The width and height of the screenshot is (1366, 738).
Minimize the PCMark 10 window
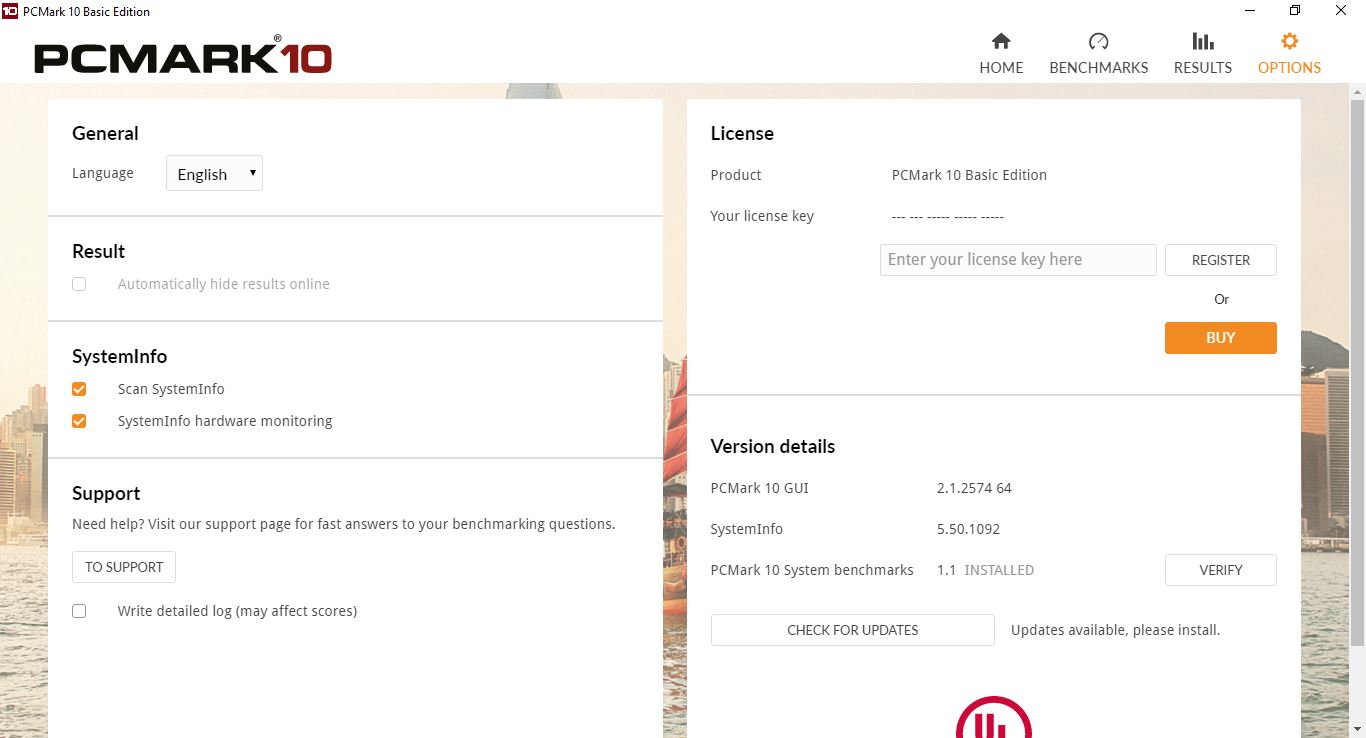pos(1250,10)
